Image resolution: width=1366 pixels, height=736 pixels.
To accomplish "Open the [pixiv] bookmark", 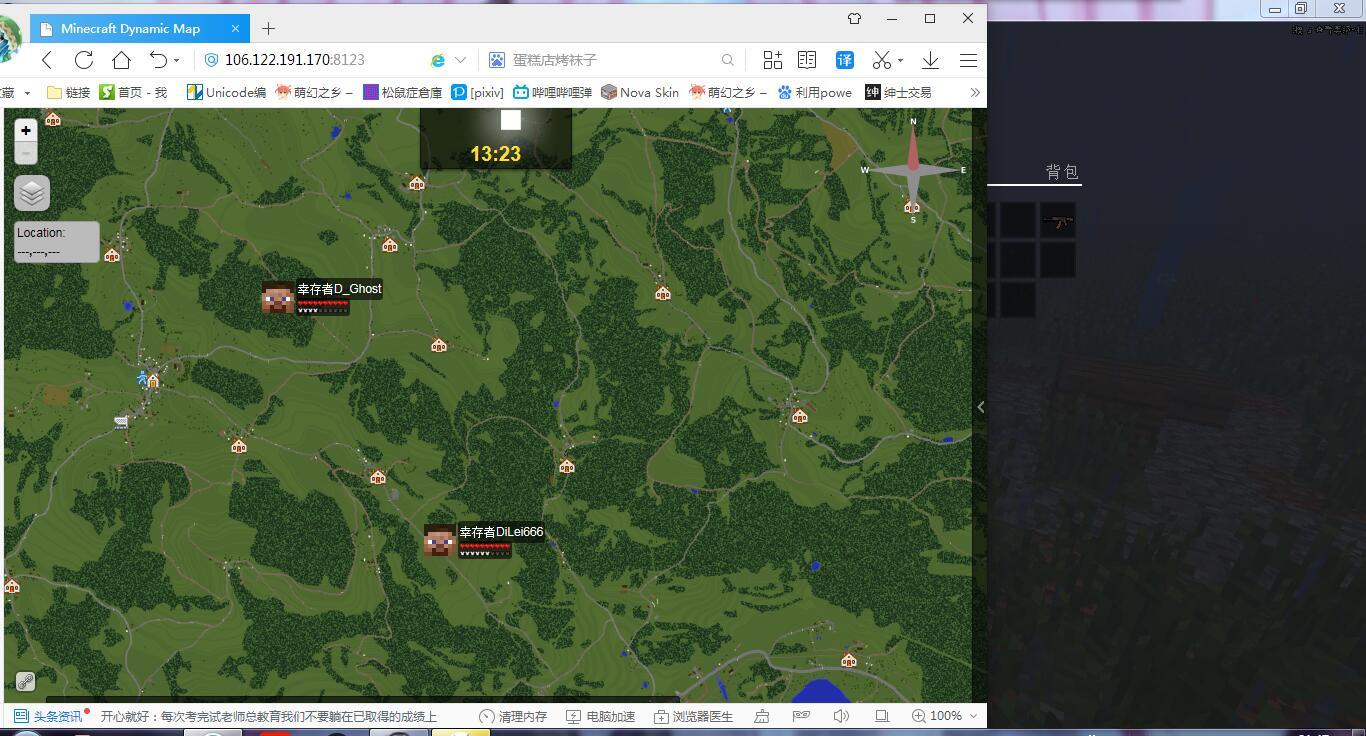I will pyautogui.click(x=478, y=92).
